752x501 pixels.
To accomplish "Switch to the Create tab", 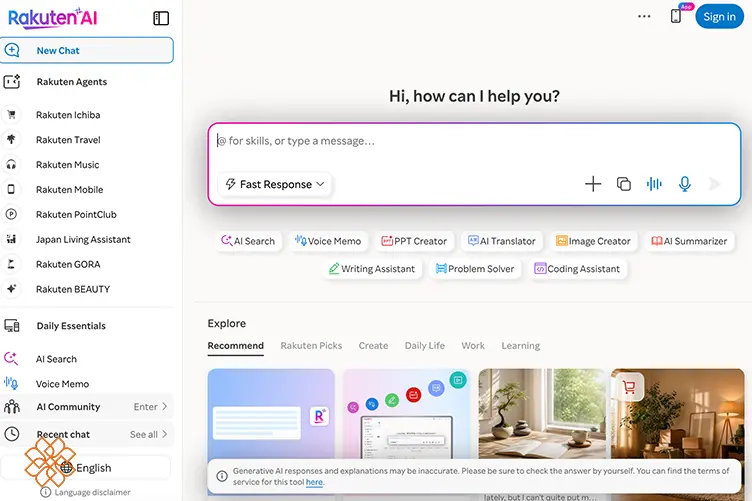I will click(x=373, y=346).
